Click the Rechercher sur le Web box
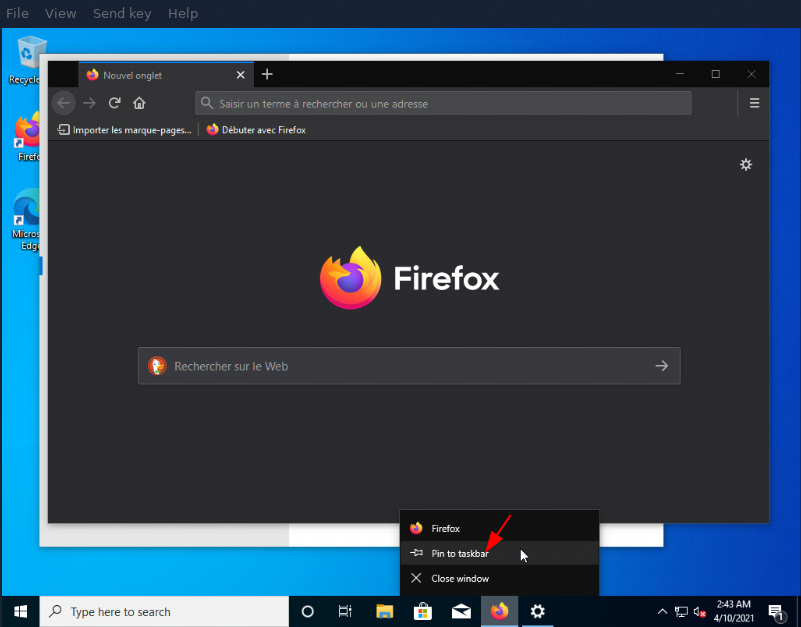This screenshot has width=801, height=627. [409, 366]
